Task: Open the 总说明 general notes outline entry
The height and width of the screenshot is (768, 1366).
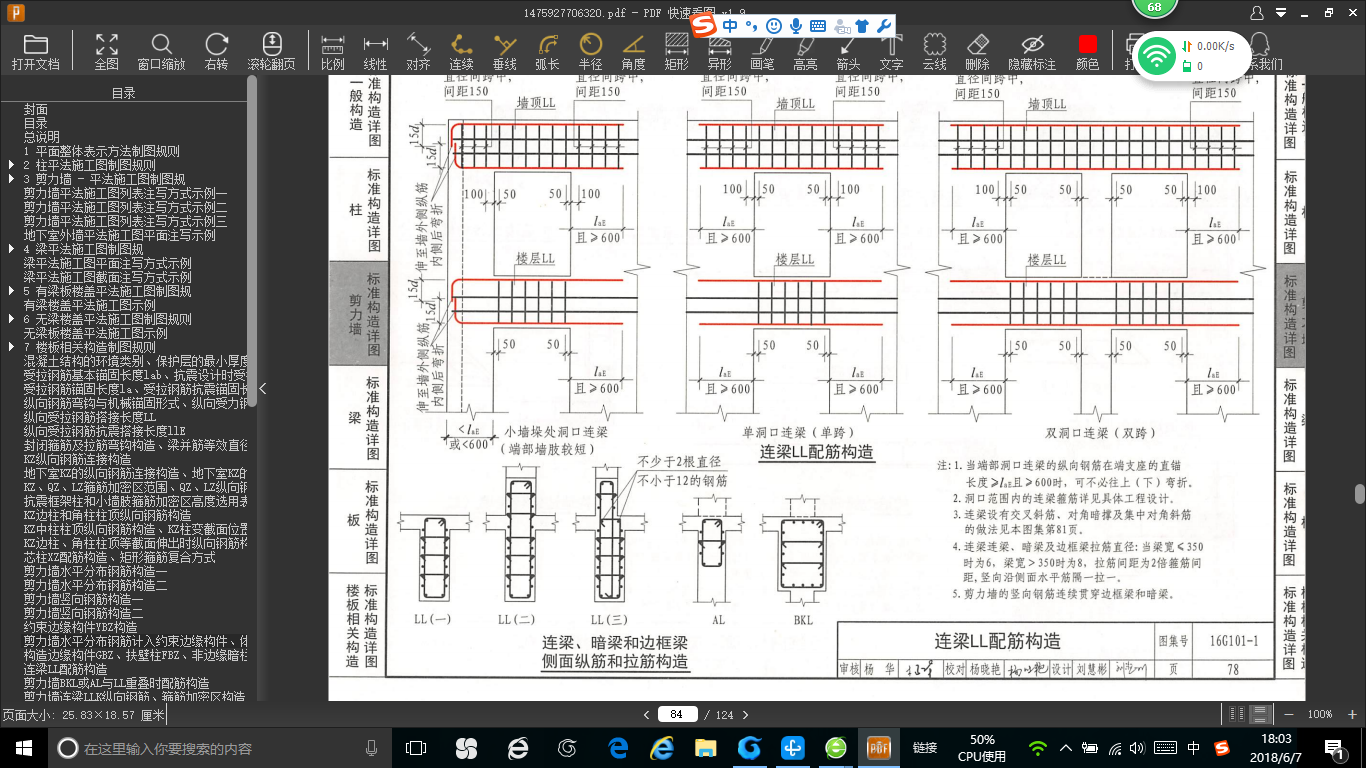Action: pos(42,137)
